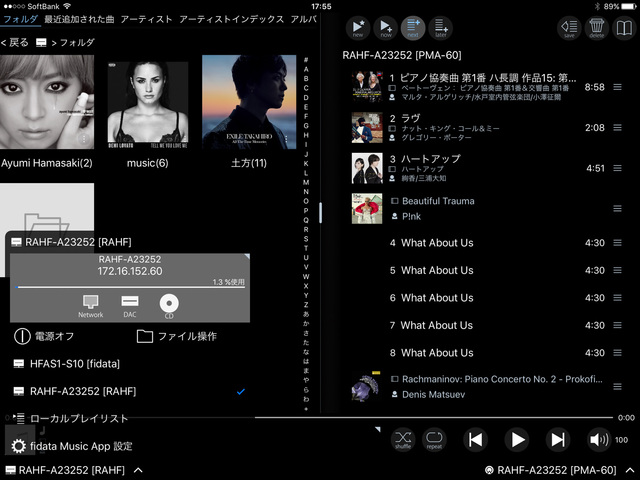Open the Ayumi Hamasaki(2) folder
The width and height of the screenshot is (640, 480).
tap(47, 102)
